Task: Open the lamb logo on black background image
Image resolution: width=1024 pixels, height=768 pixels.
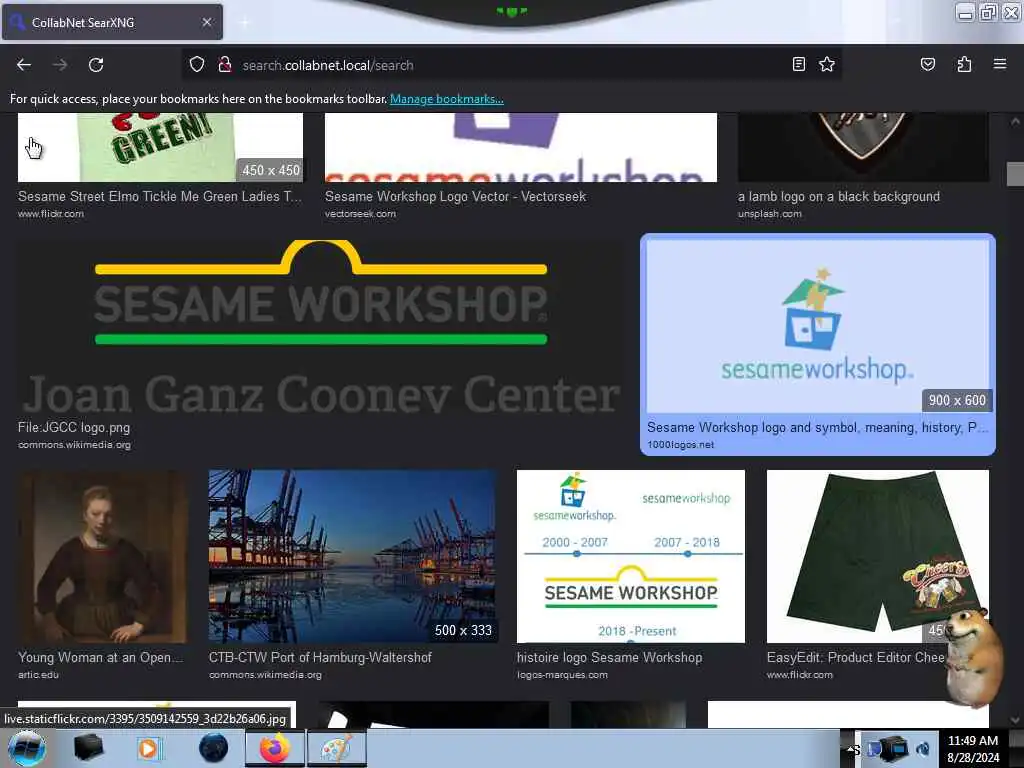Action: coord(863,147)
